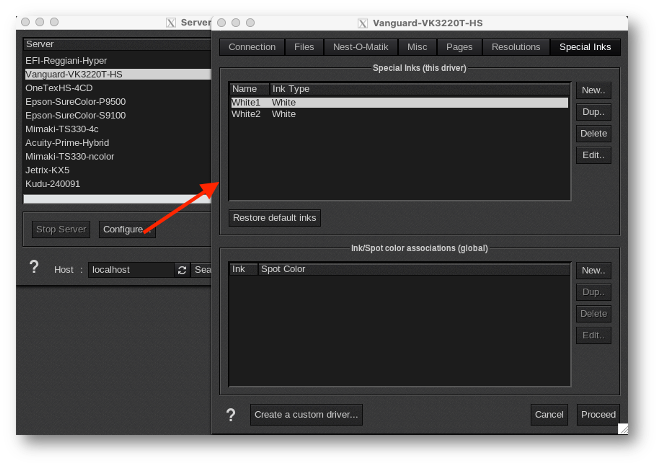Select Kudu-240091 in server list
This screenshot has height=466, width=659.
pyautogui.click(x=117, y=184)
